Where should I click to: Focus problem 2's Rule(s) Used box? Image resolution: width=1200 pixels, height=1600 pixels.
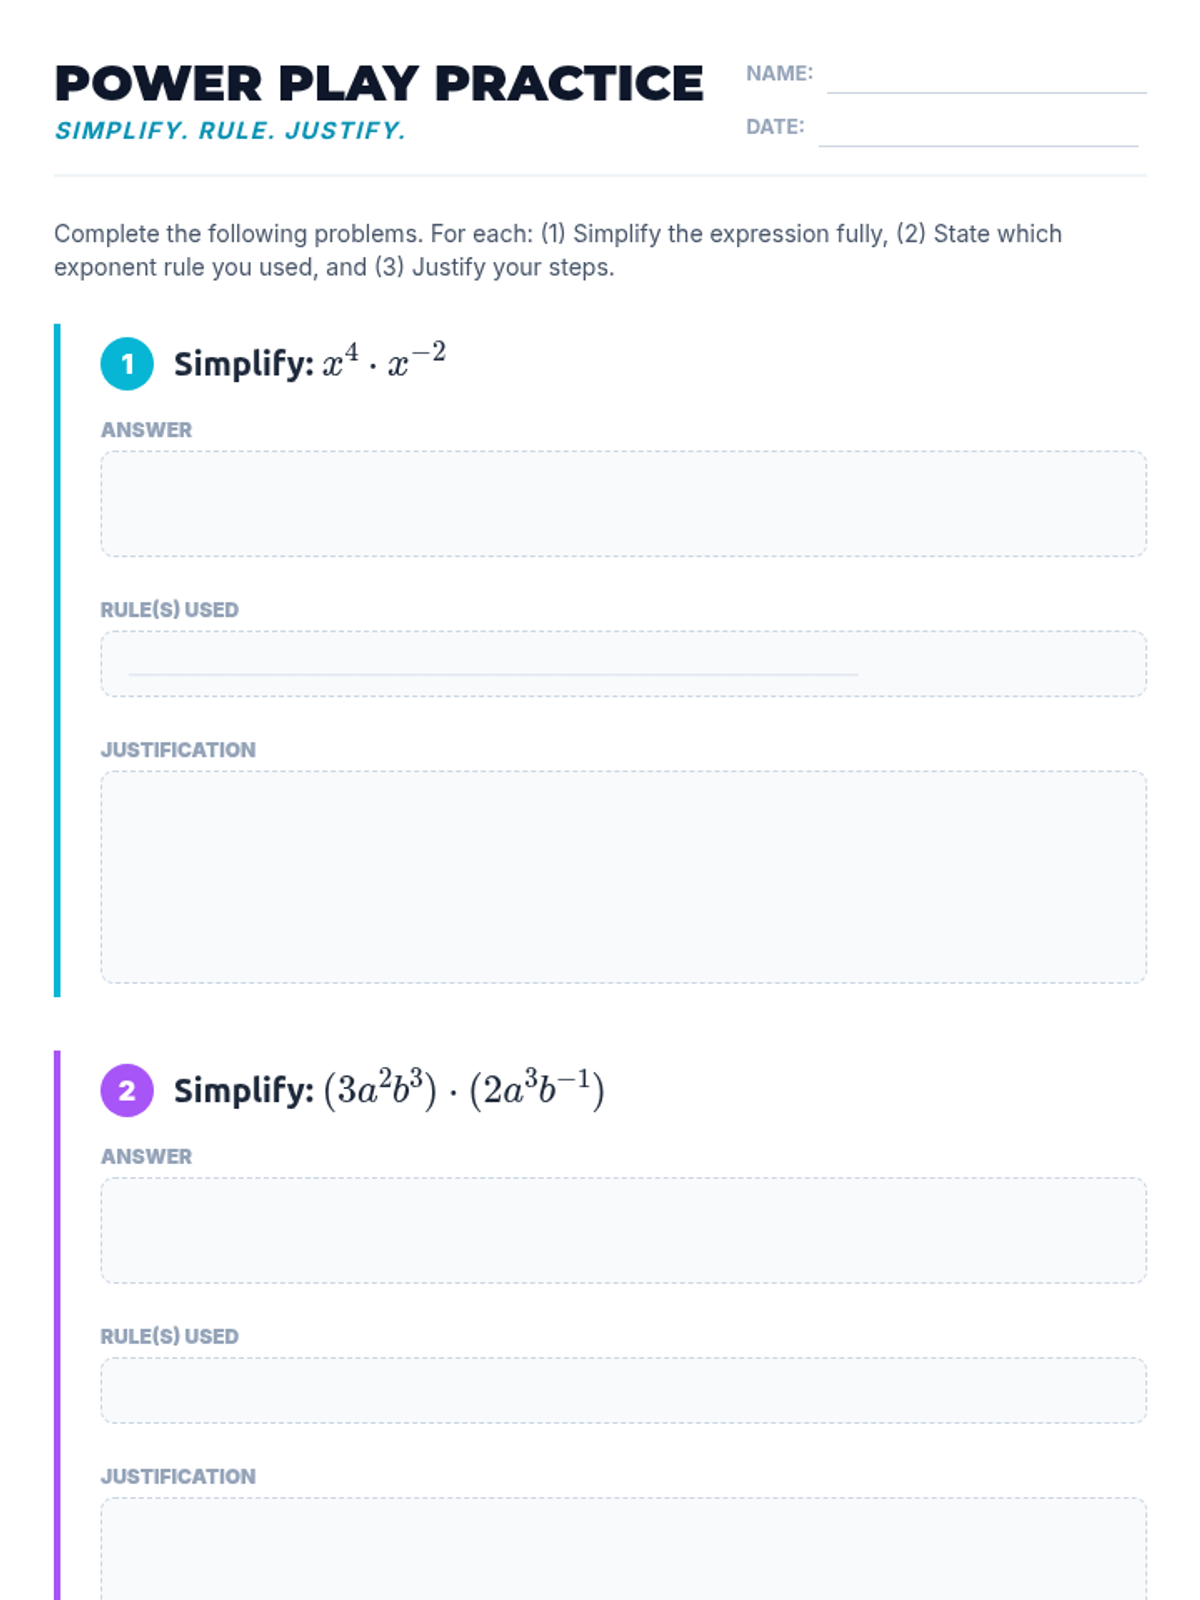[623, 1390]
